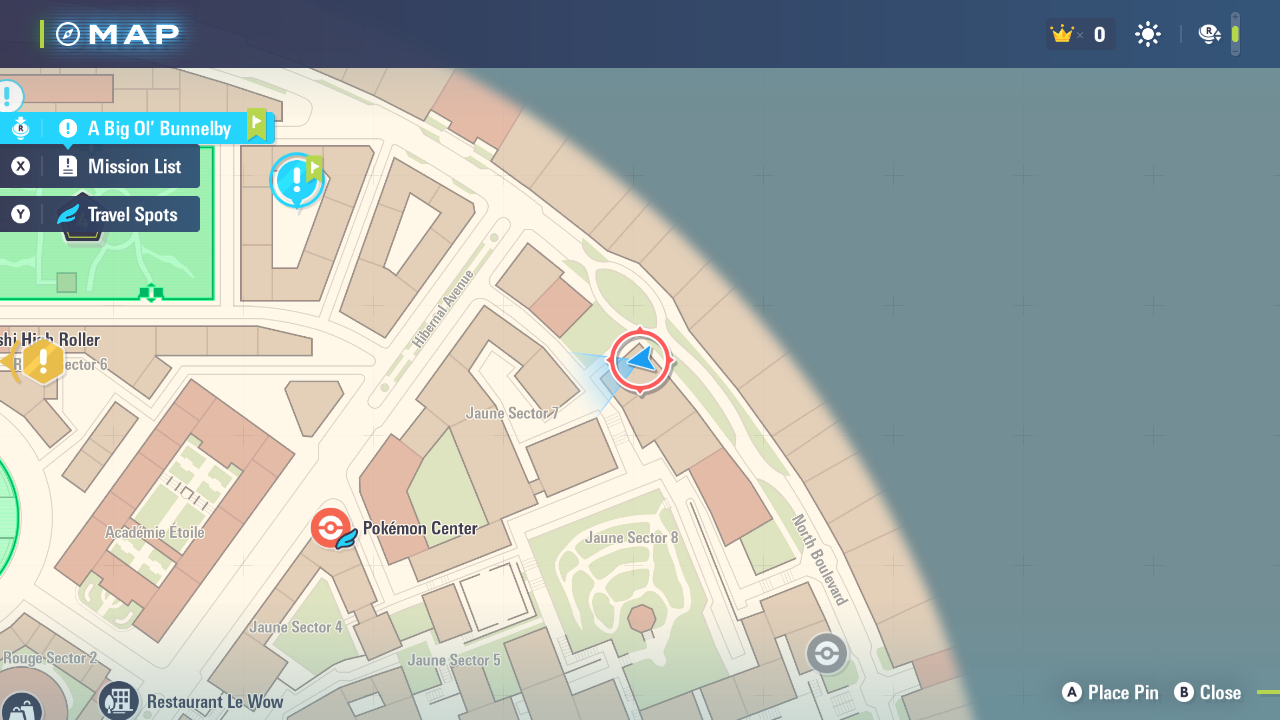Select the gray Poké Ball marker near North Boulevard

[827, 653]
